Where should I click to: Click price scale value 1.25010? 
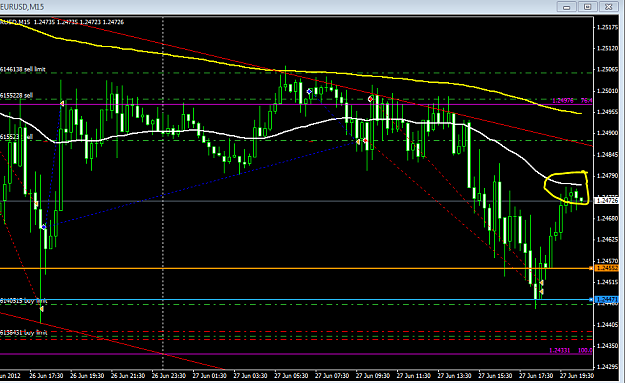click(607, 91)
